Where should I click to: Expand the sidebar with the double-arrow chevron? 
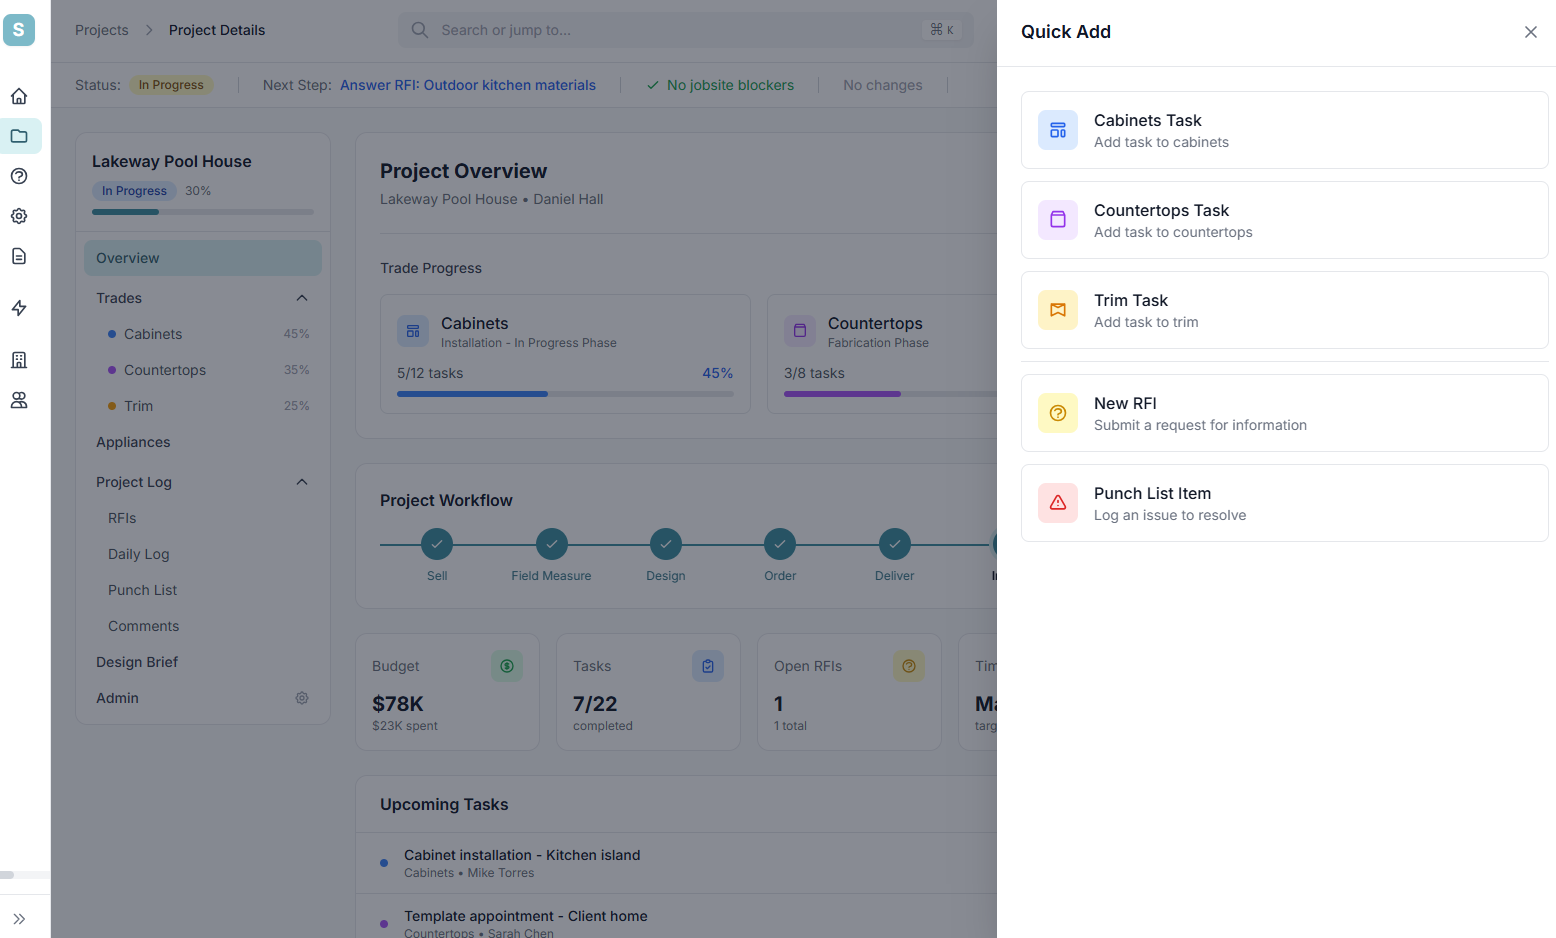click(18, 918)
